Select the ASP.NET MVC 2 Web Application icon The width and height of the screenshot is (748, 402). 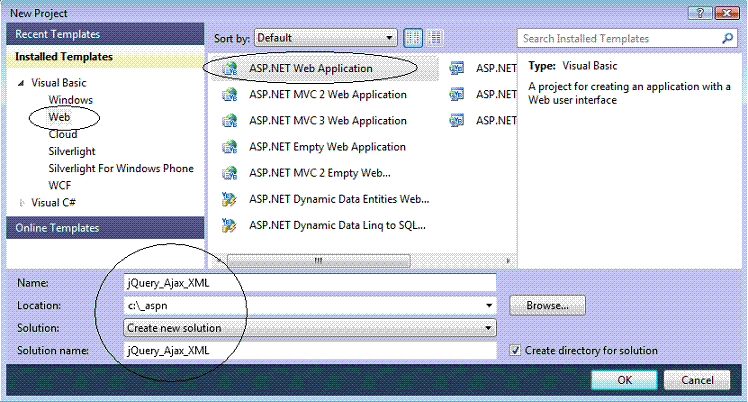[229, 95]
